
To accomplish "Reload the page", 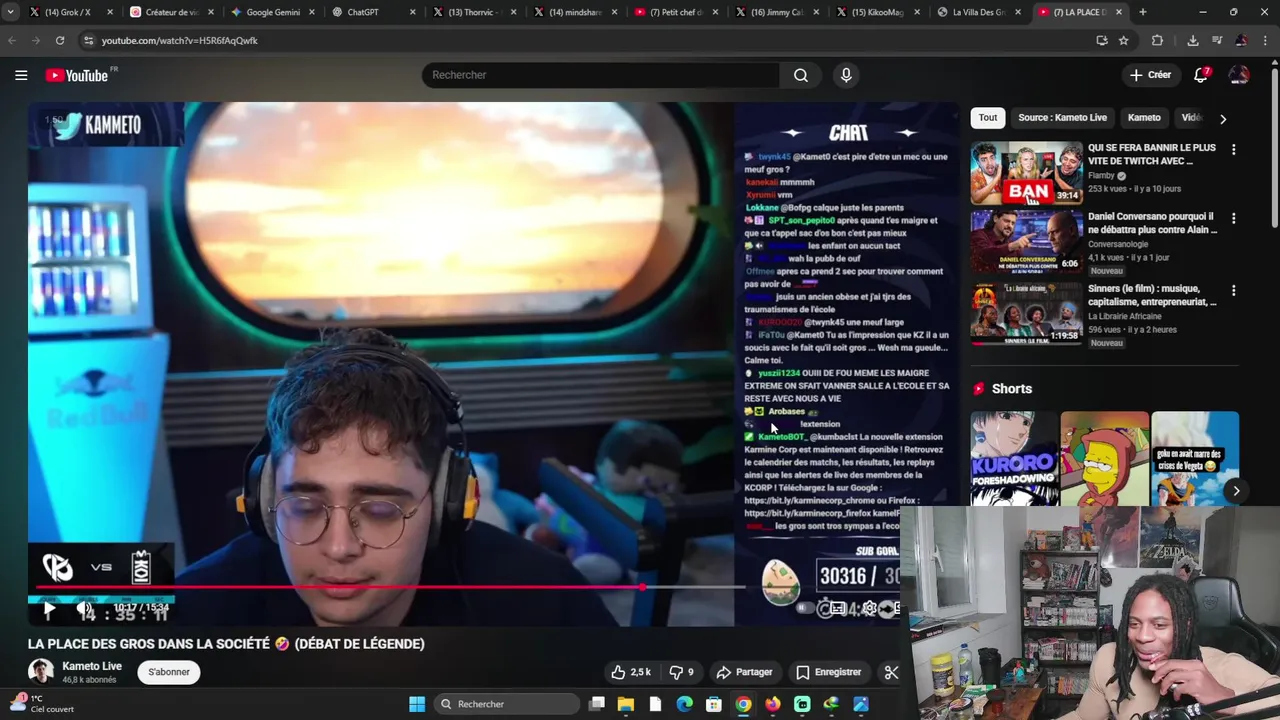I will 60,40.
